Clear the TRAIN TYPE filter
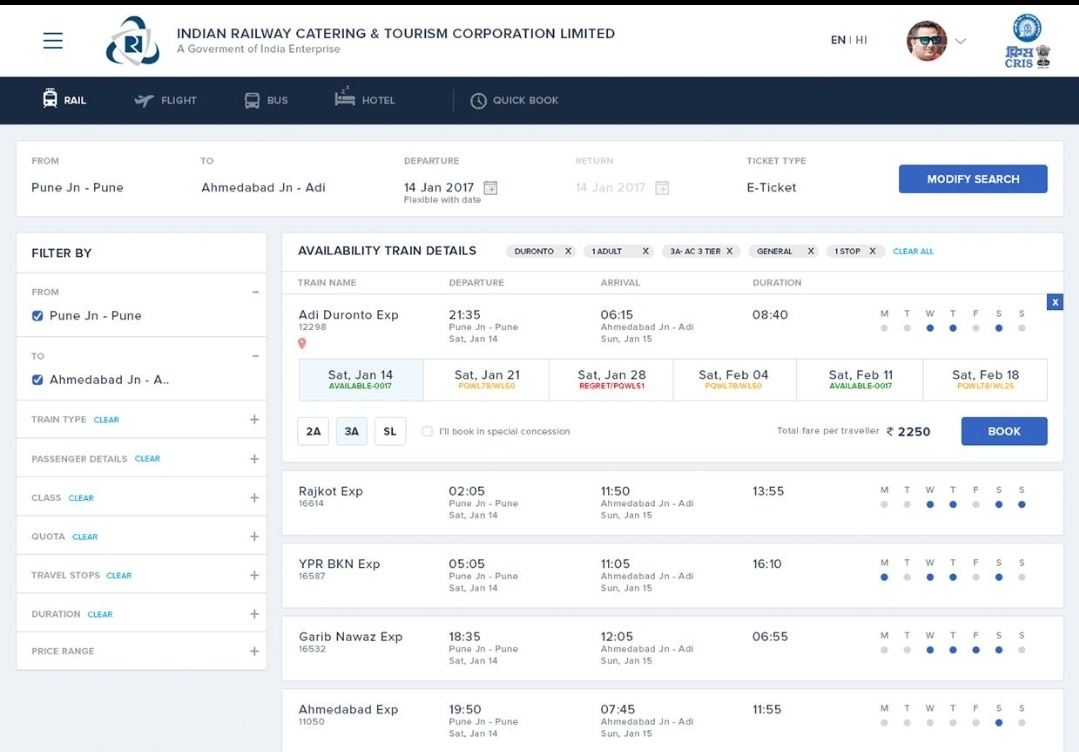The width and height of the screenshot is (1079, 752). tap(106, 420)
